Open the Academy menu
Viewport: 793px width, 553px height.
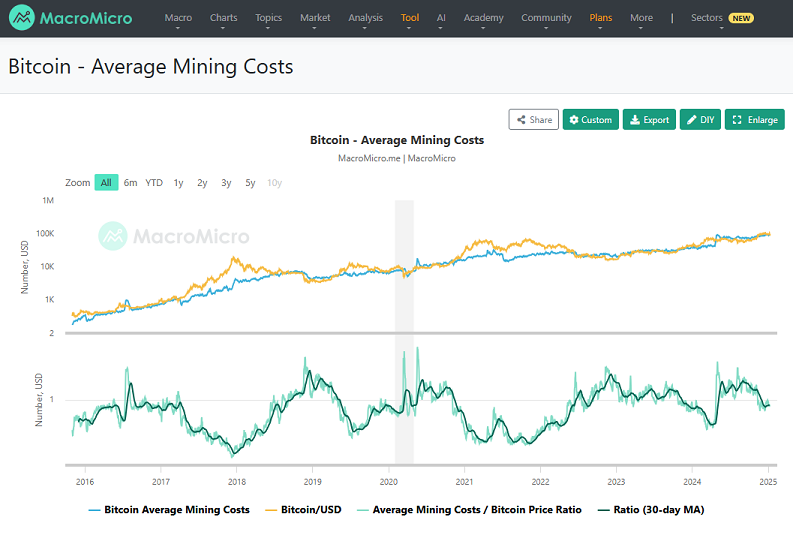point(483,18)
